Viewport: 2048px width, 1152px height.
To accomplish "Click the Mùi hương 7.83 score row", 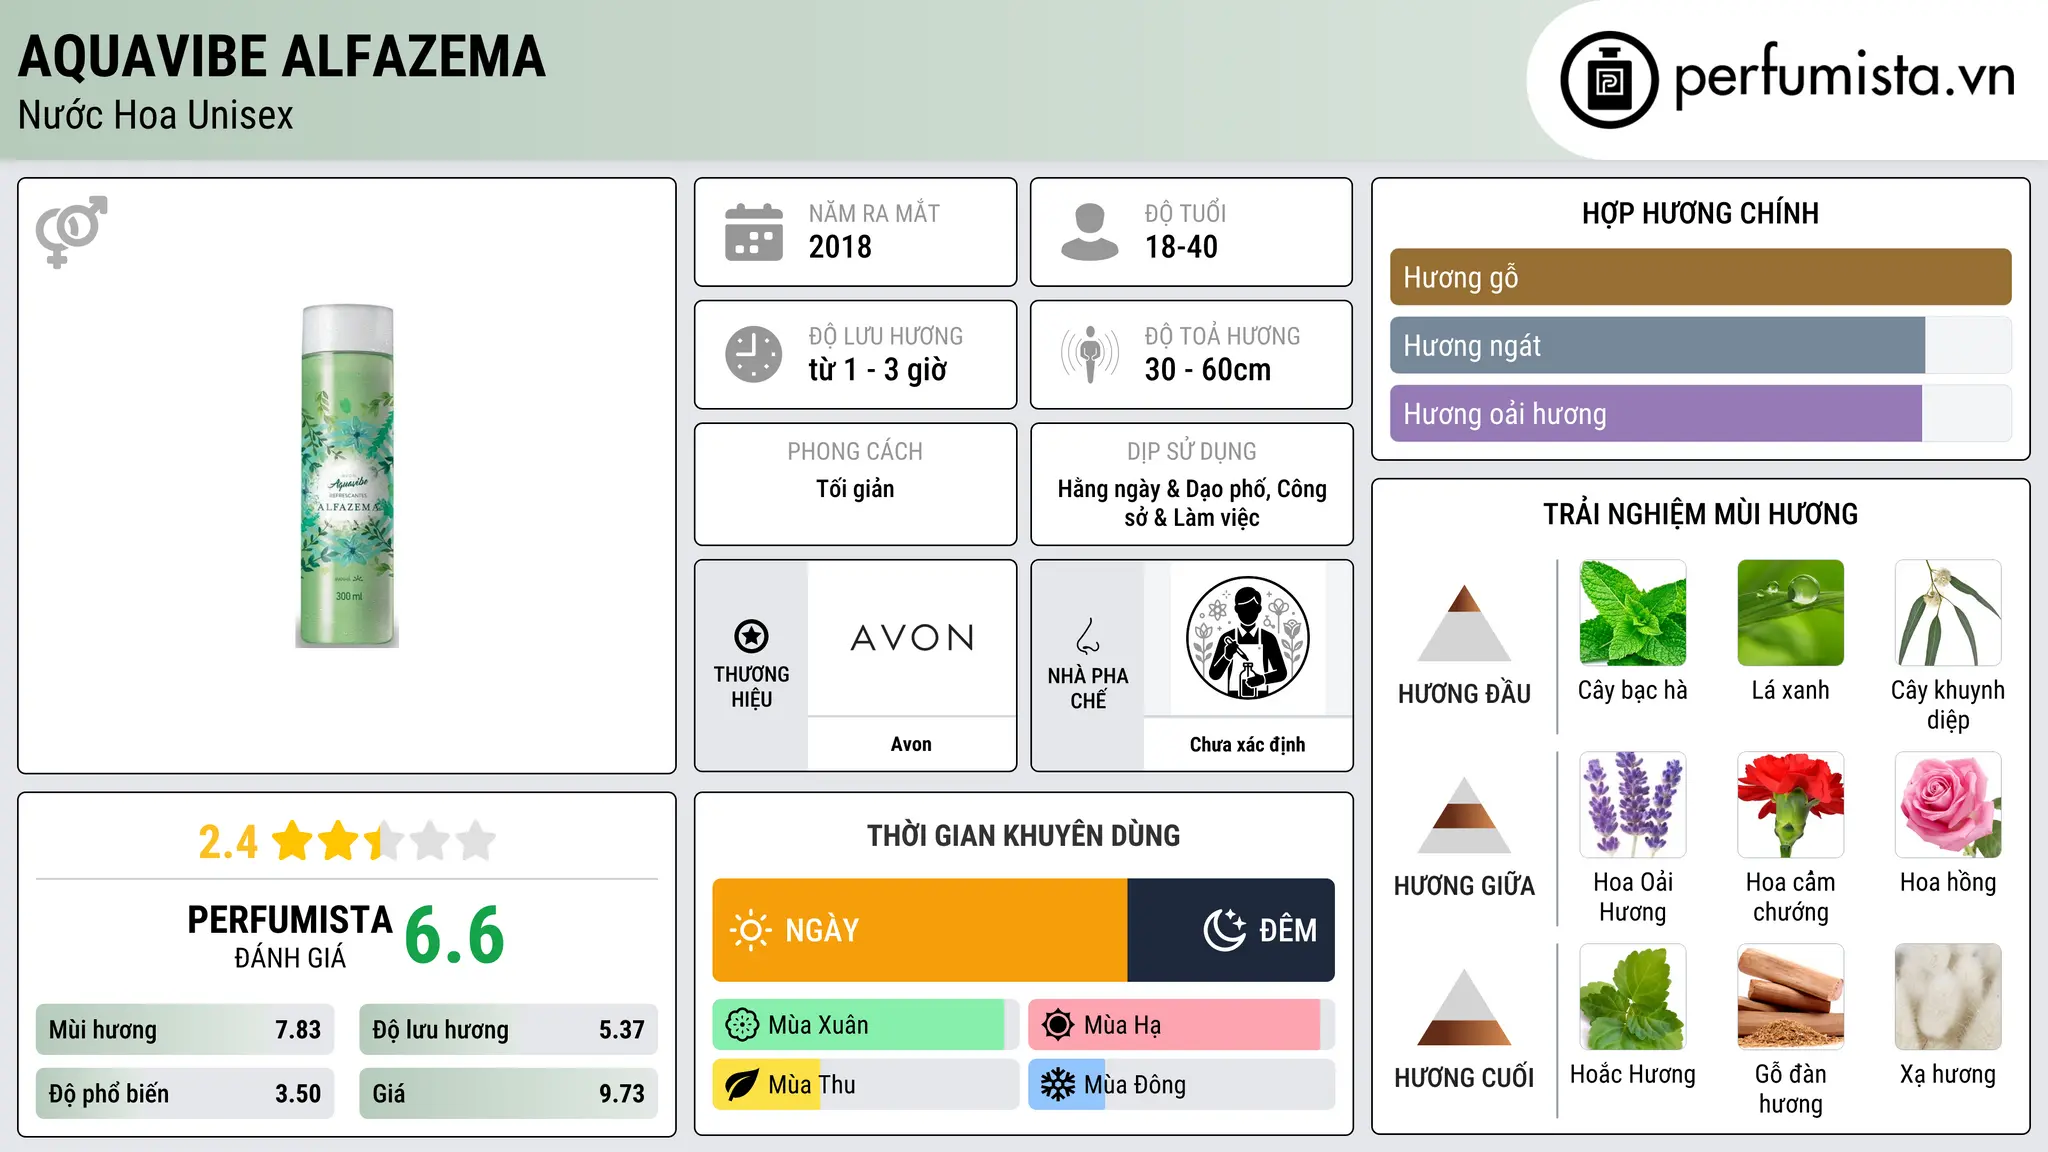I will [185, 1030].
